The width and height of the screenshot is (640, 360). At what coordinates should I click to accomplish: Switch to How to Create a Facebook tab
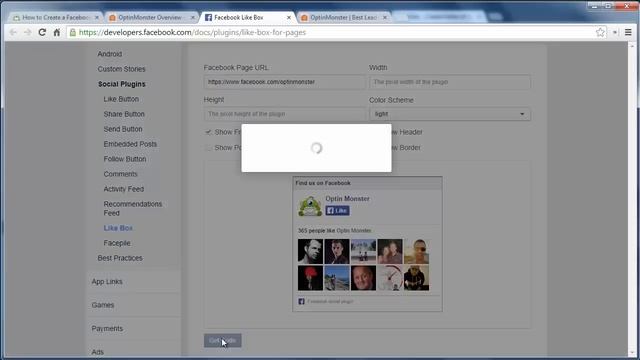click(x=55, y=18)
